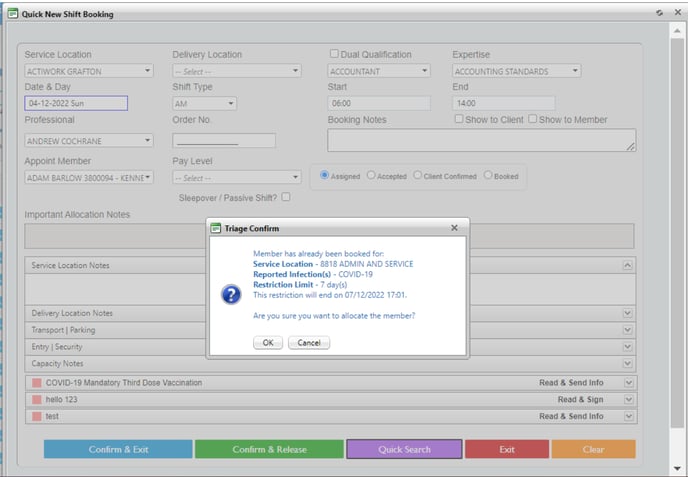
Task: Click the refresh icon in the title bar
Action: pos(660,13)
